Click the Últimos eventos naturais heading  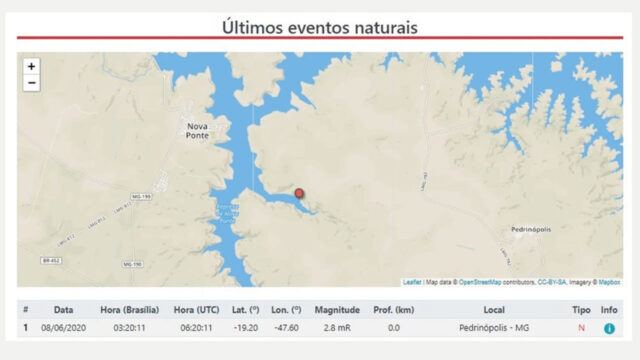pos(320,27)
